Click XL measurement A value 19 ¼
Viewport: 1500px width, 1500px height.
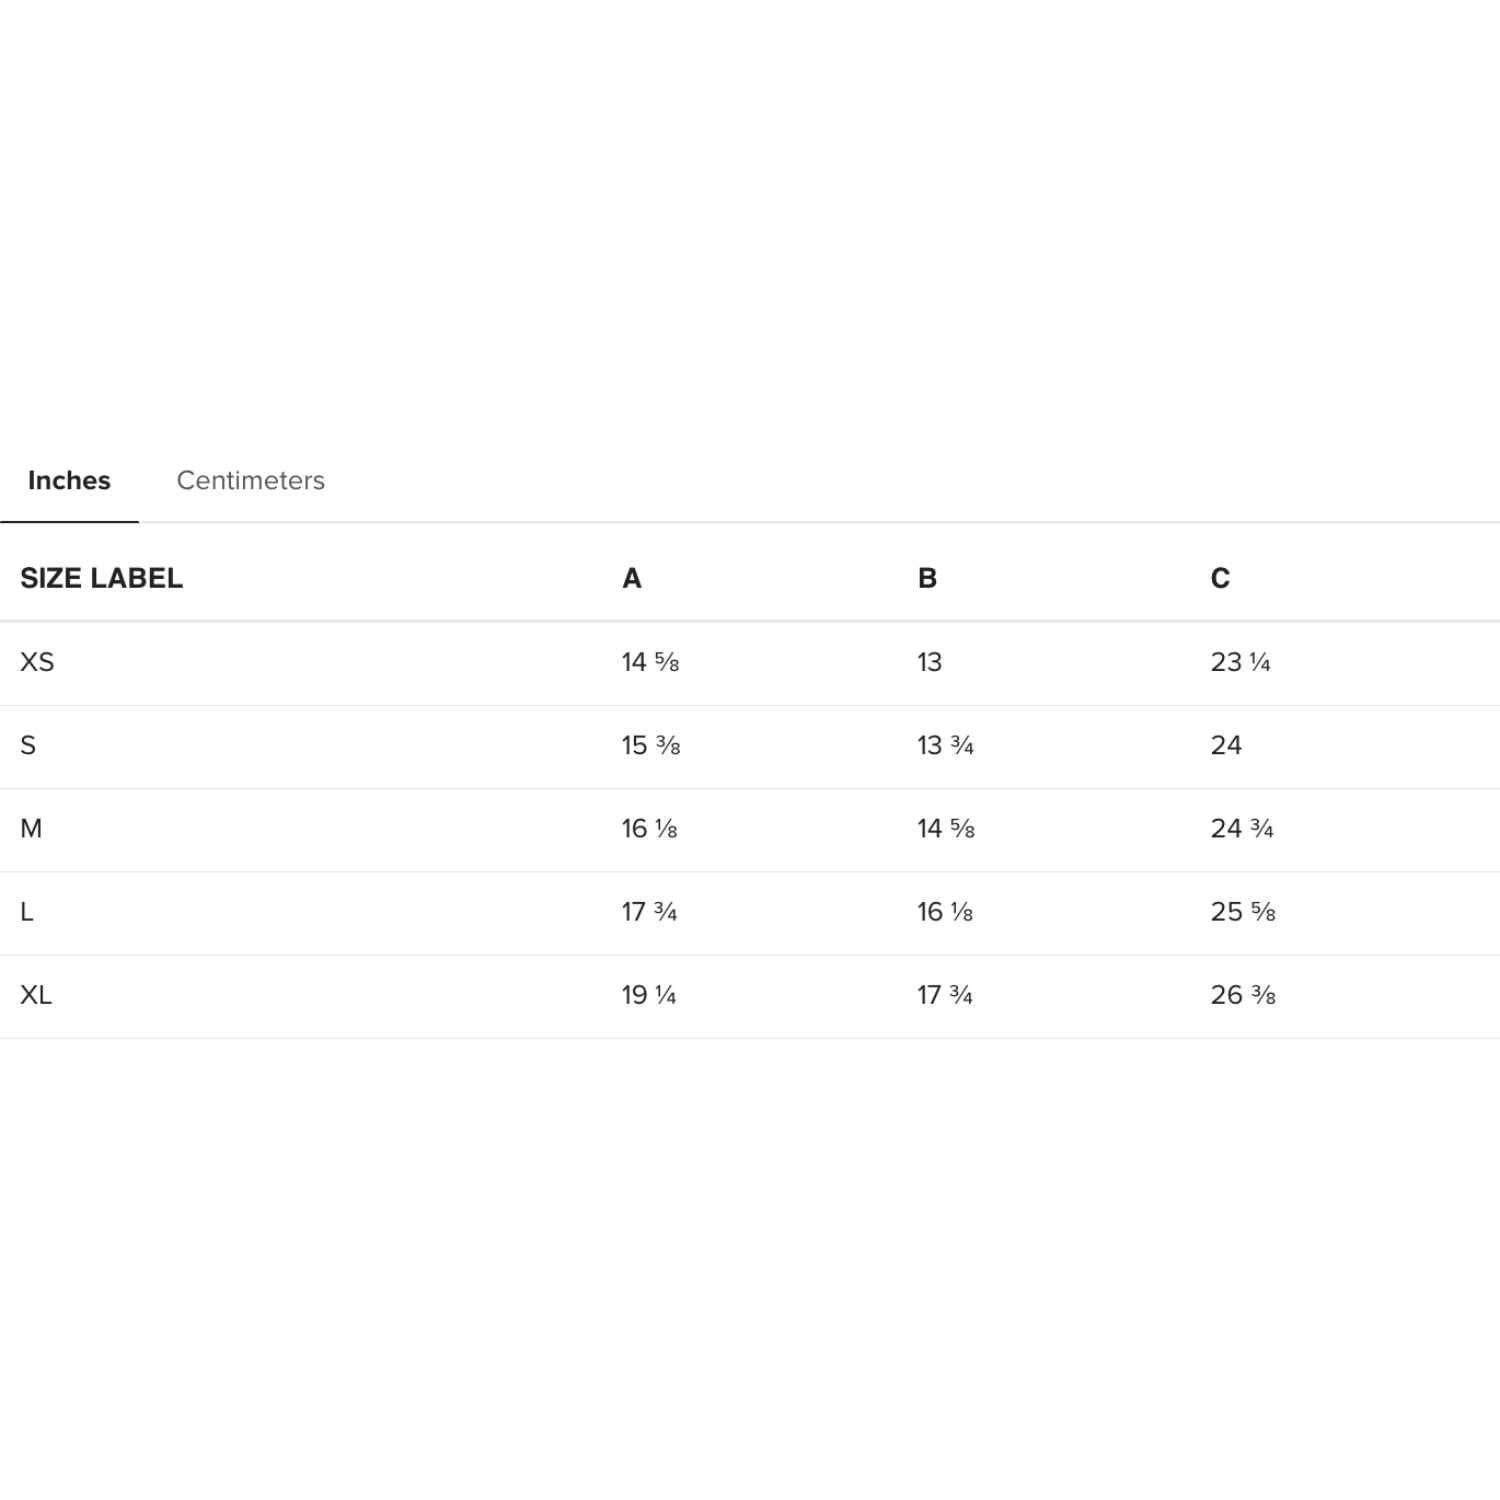point(648,995)
